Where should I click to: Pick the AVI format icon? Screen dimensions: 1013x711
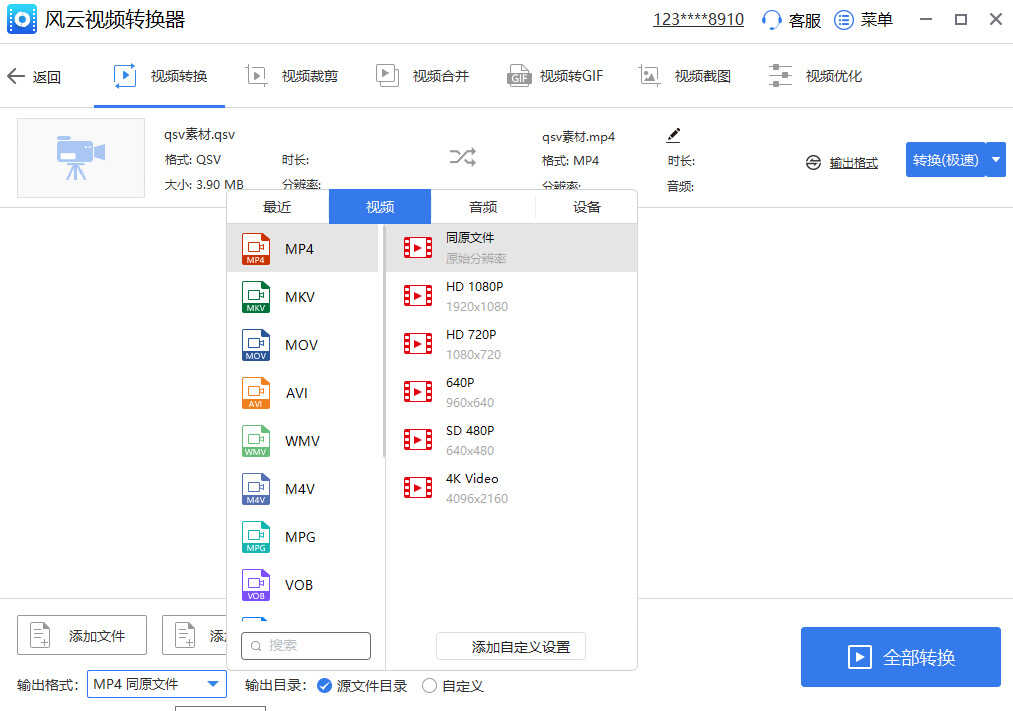(256, 393)
